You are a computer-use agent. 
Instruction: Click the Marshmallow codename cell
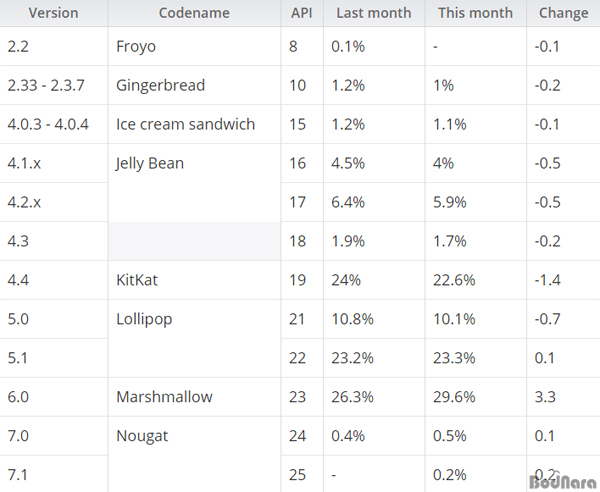pyautogui.click(x=194, y=397)
